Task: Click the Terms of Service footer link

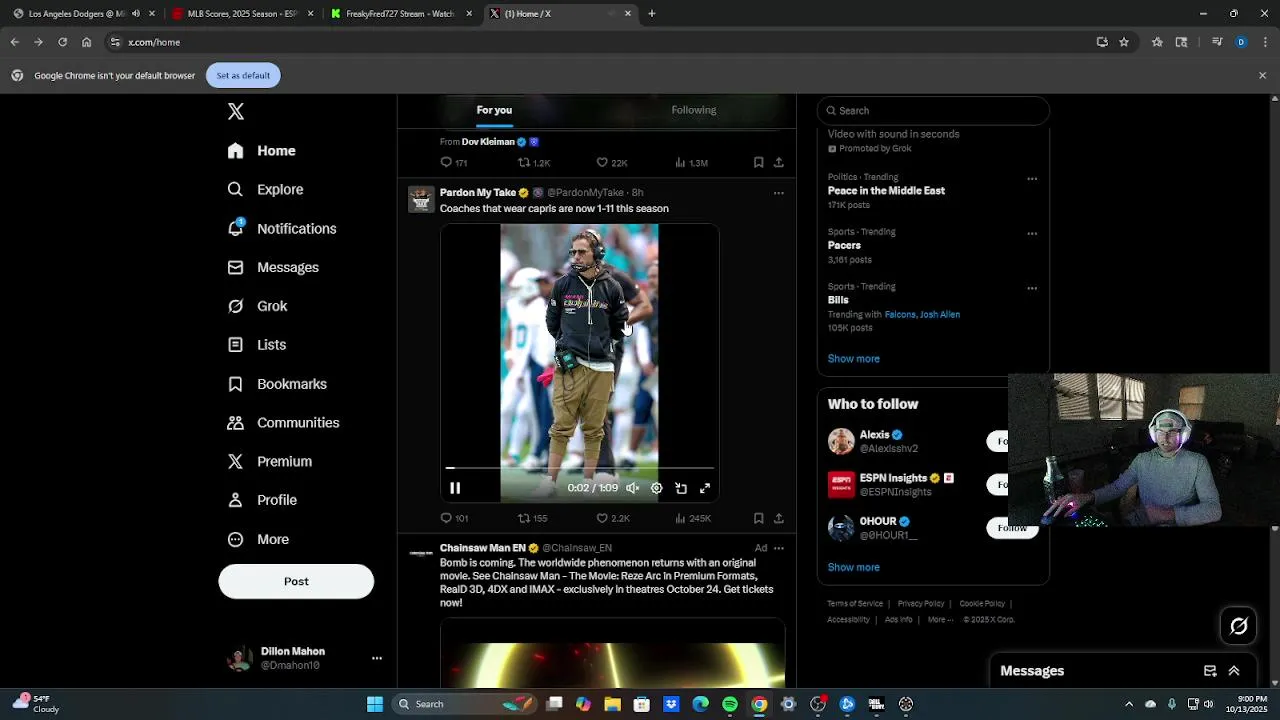Action: tap(855, 604)
